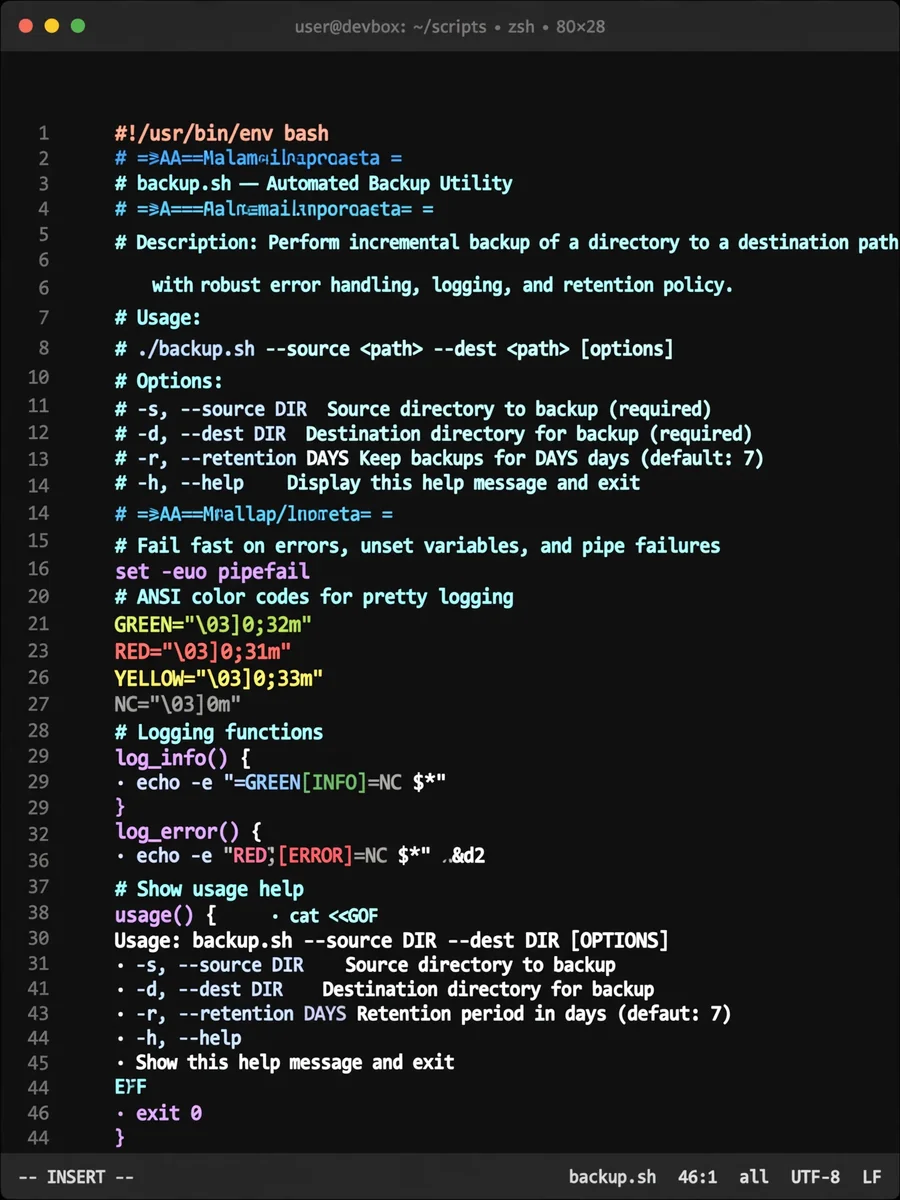Click the '# Show usage help' comment
This screenshot has width=900, height=1200.
[209, 889]
